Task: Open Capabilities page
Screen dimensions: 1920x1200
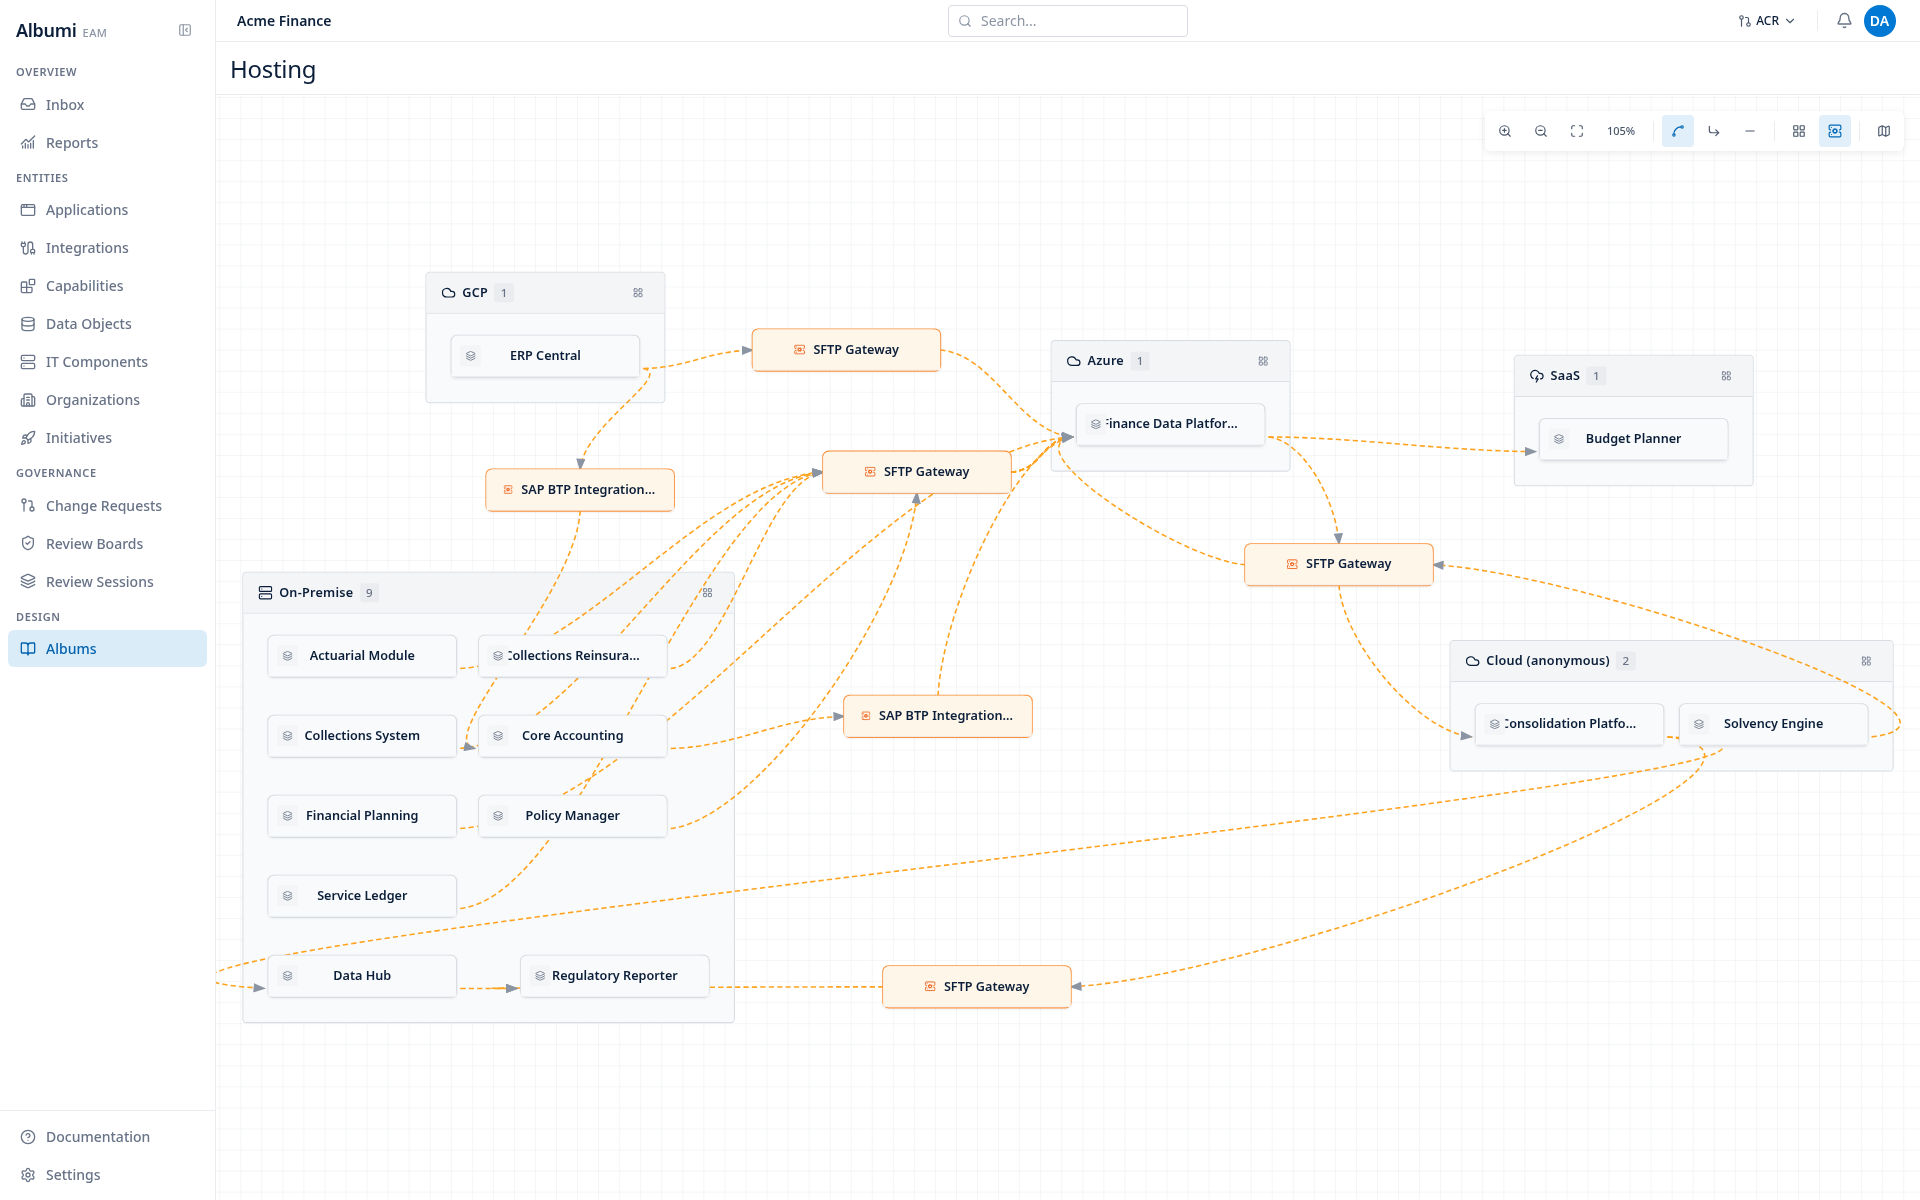Action: click(x=107, y=286)
